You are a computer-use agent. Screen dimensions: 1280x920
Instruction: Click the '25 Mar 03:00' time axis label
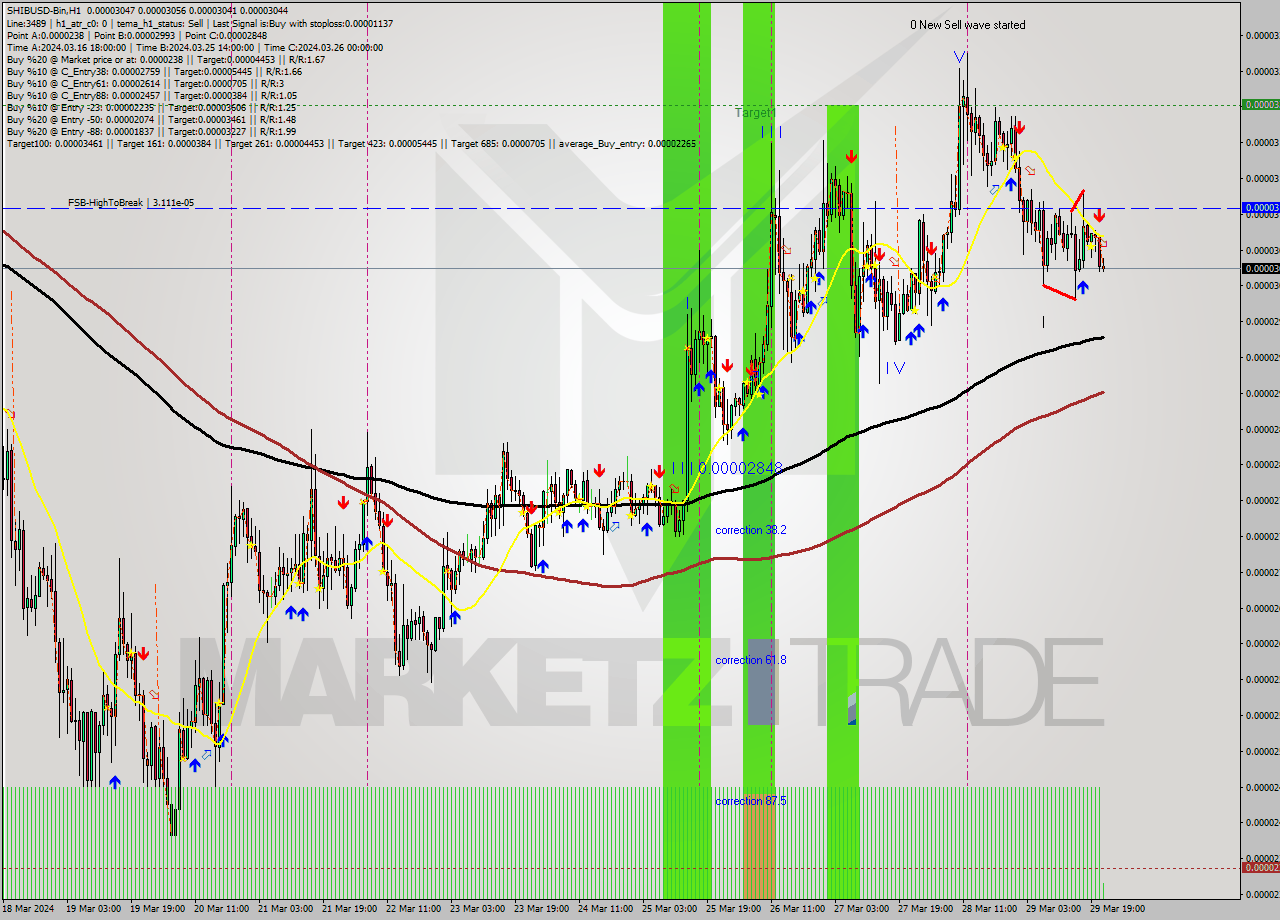(669, 909)
